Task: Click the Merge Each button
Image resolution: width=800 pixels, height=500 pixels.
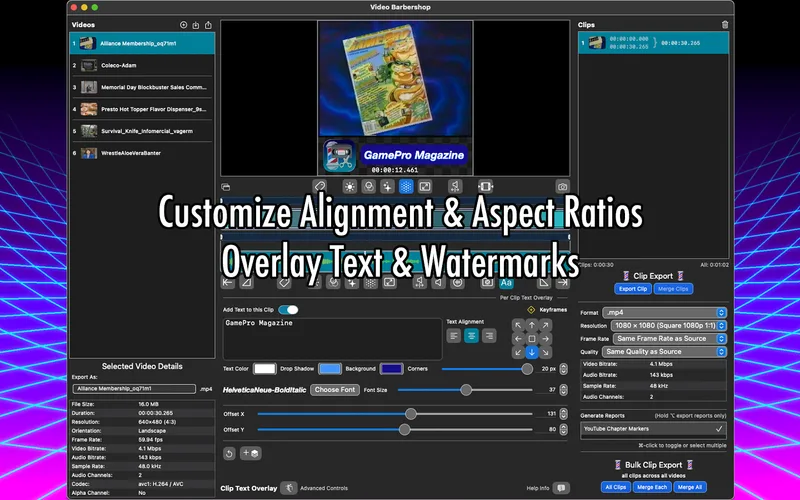Action: (652, 487)
